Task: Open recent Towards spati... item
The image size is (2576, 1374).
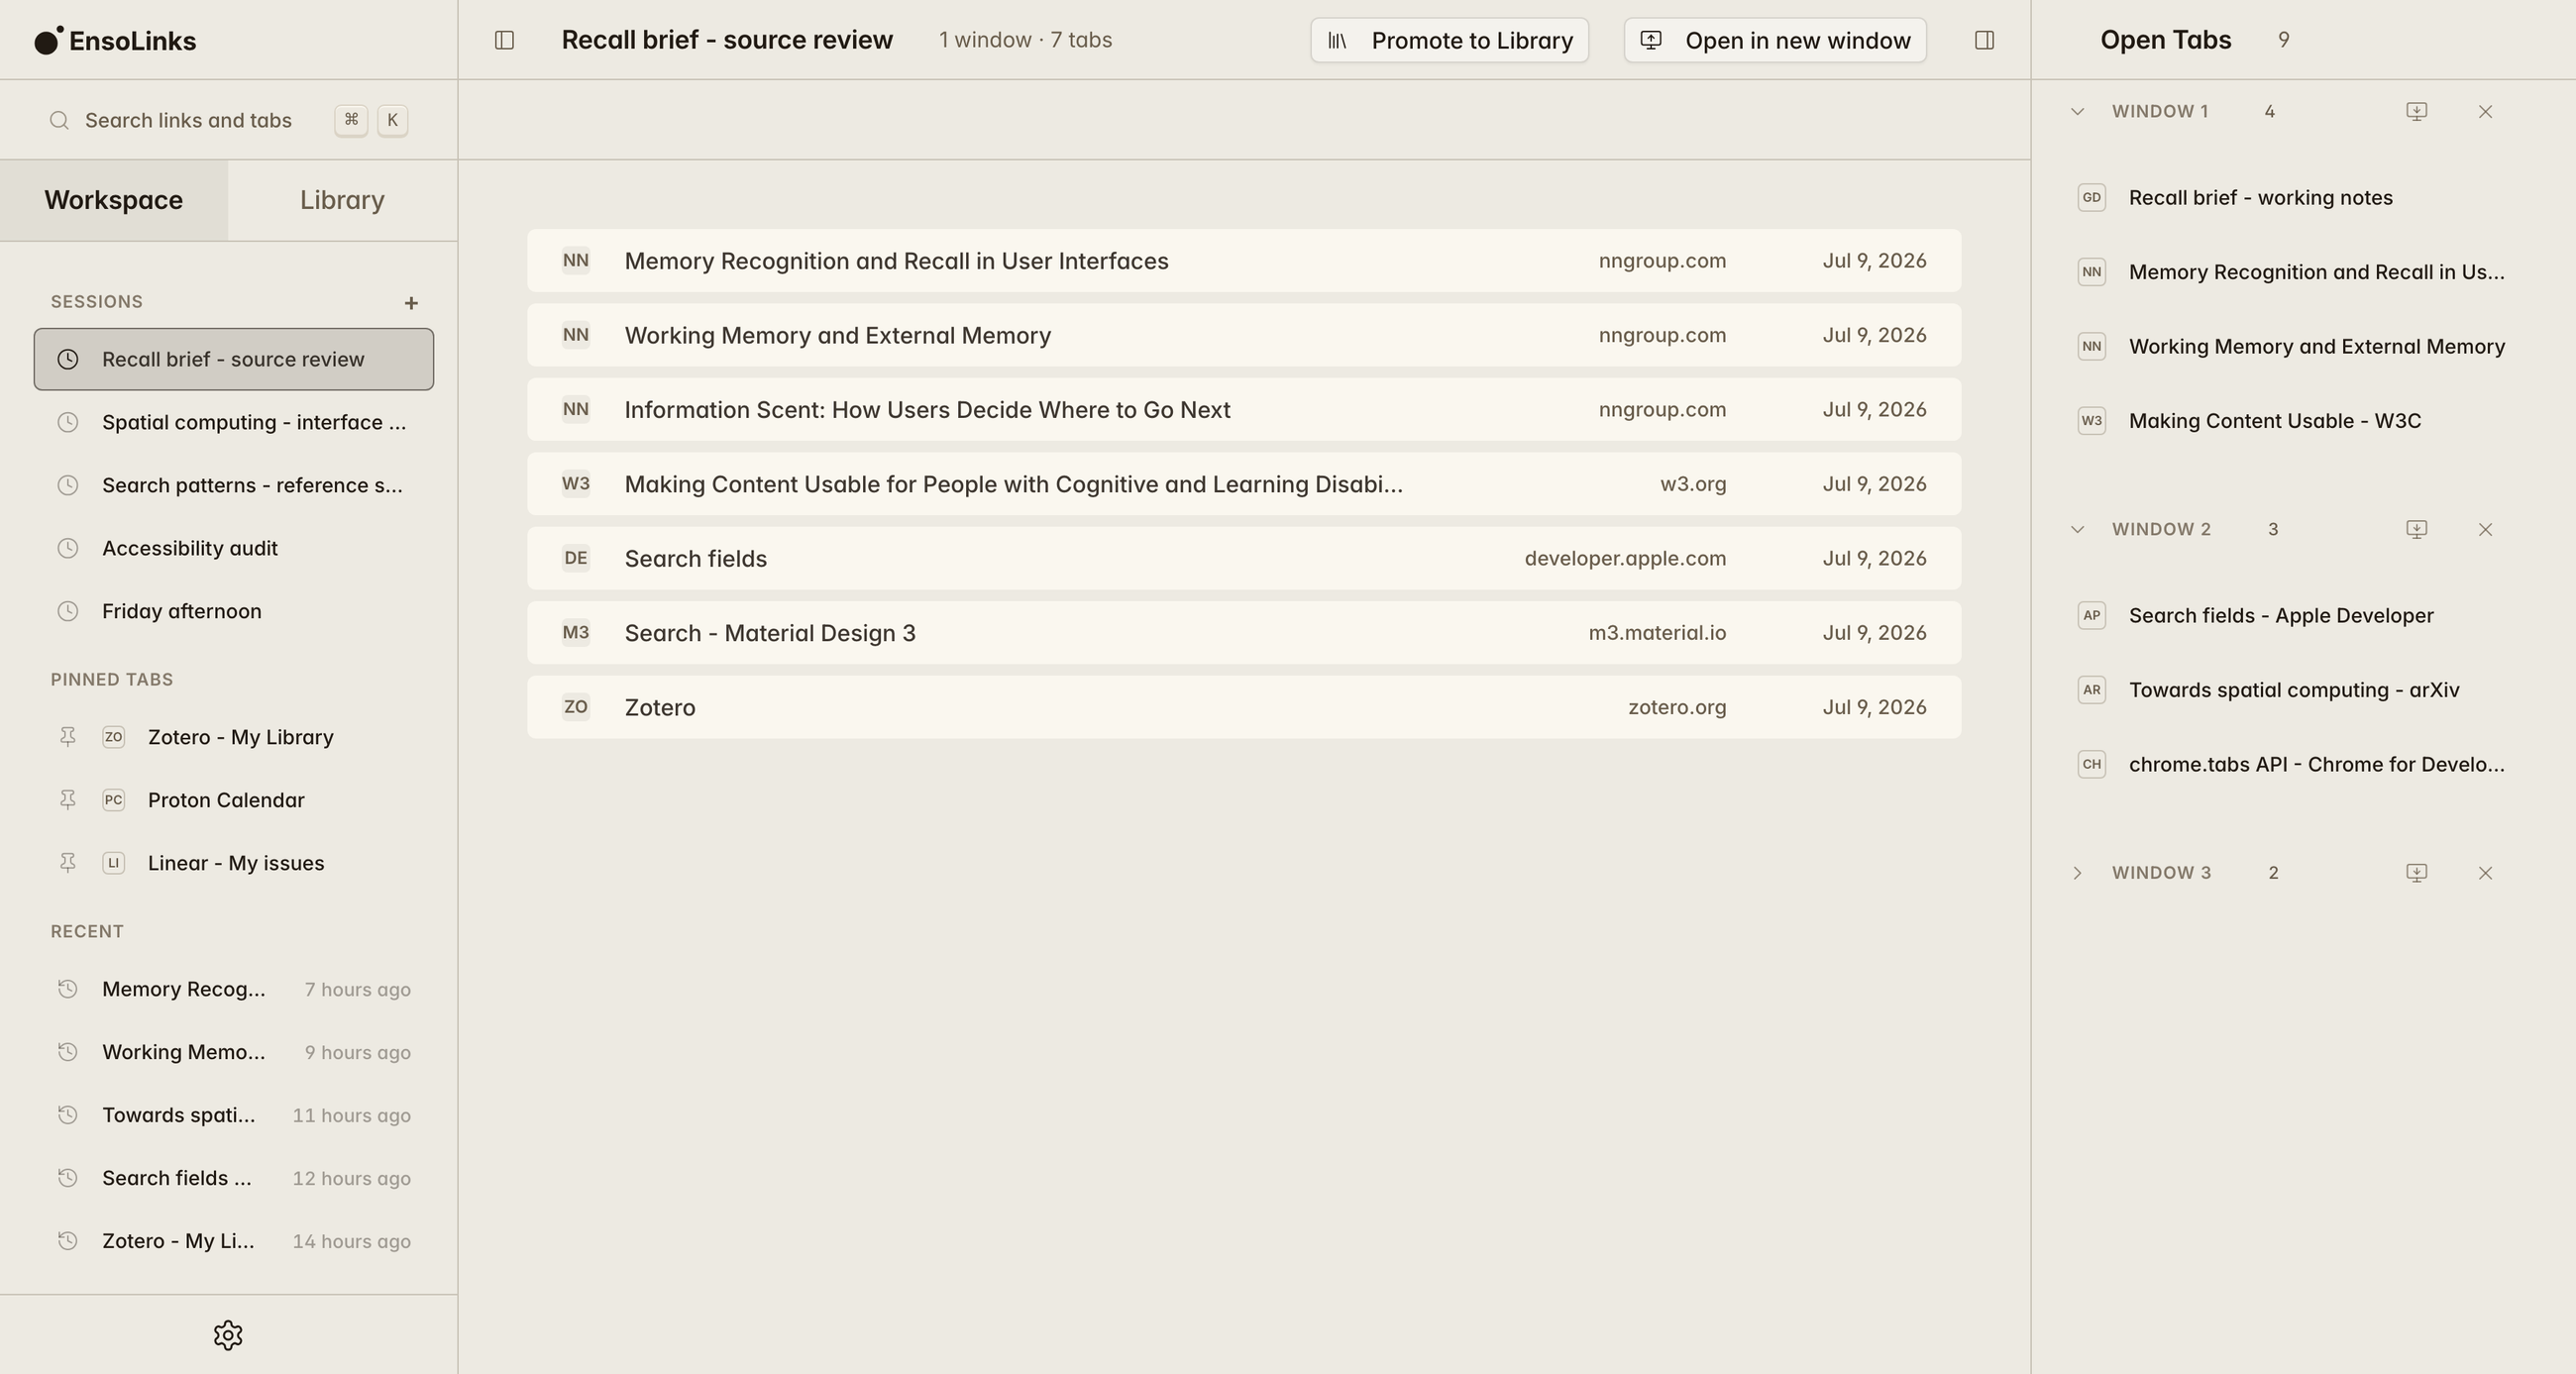Action: (234, 1115)
